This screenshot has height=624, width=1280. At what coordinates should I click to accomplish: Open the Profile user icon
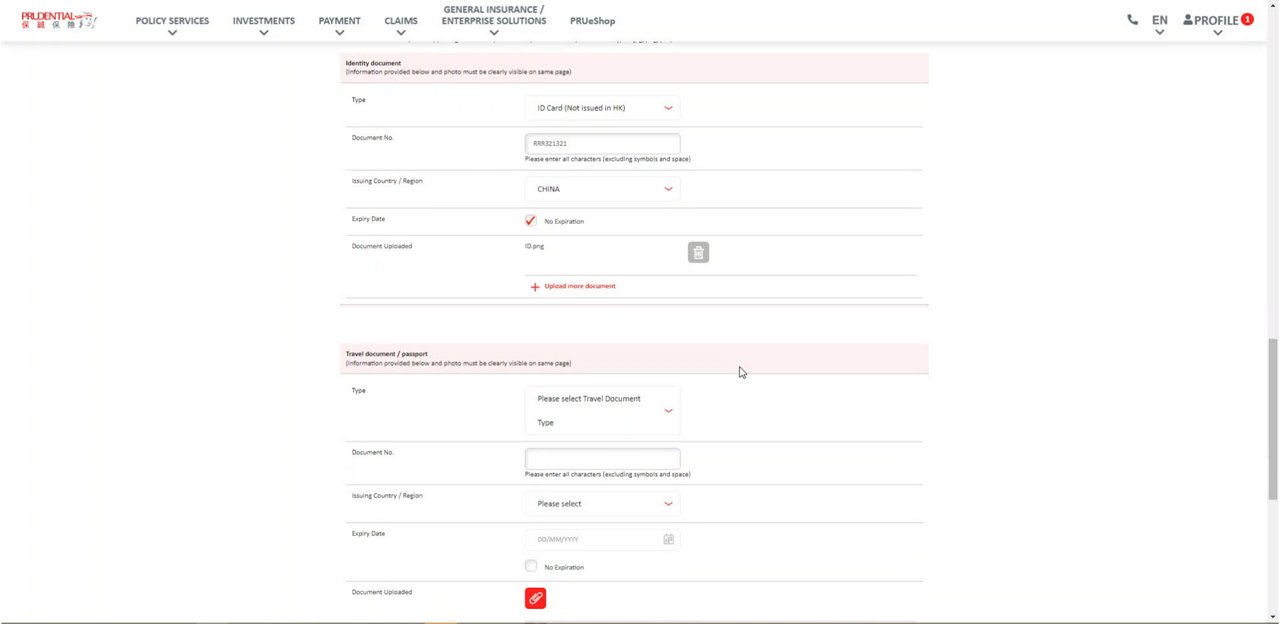coord(1188,20)
